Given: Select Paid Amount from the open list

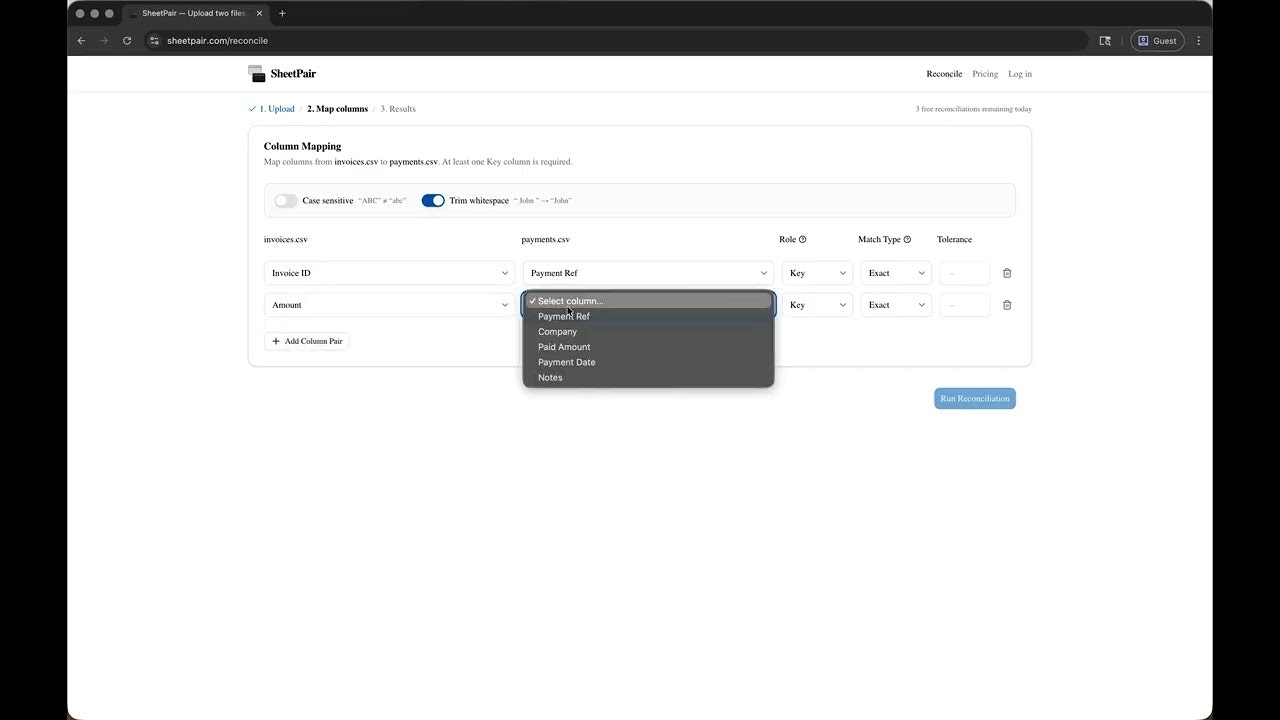Looking at the screenshot, I should pyautogui.click(x=648, y=347).
